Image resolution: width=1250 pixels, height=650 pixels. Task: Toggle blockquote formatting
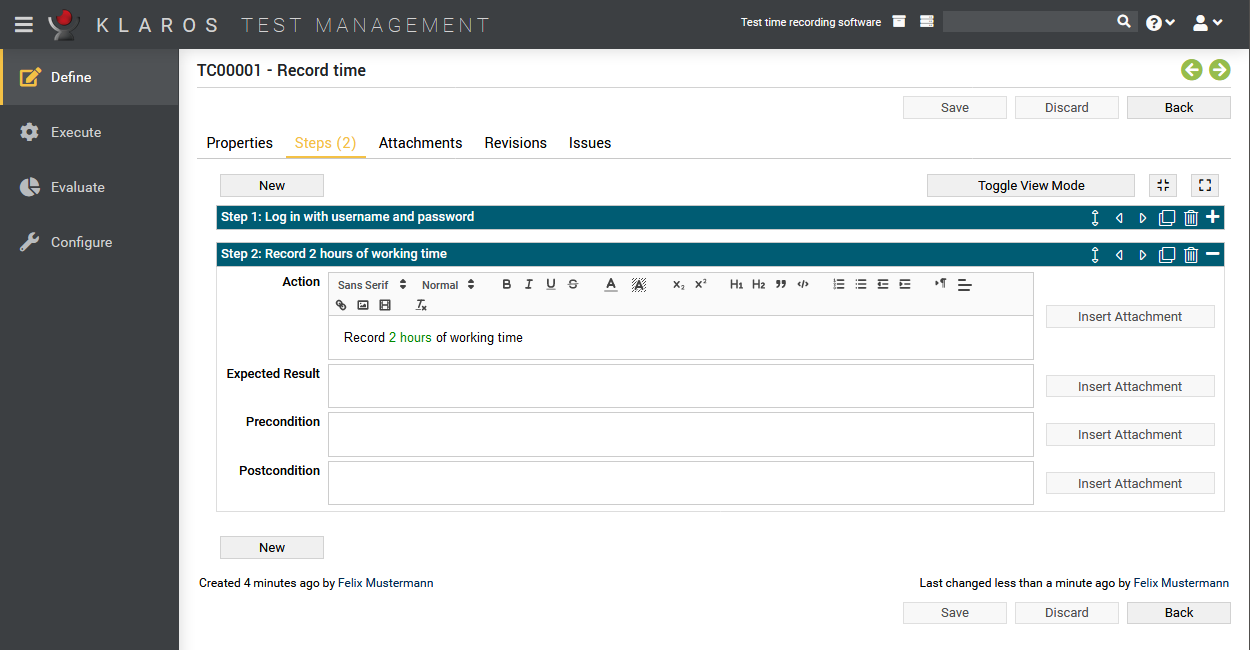pyautogui.click(x=781, y=284)
